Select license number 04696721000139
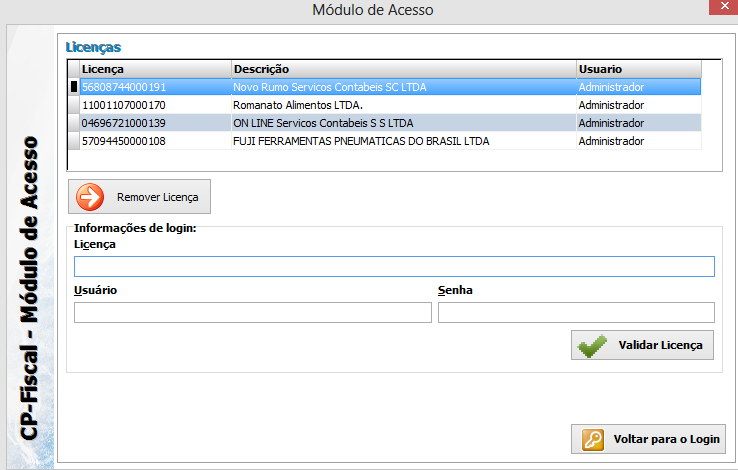This screenshot has width=738, height=470. pos(124,123)
